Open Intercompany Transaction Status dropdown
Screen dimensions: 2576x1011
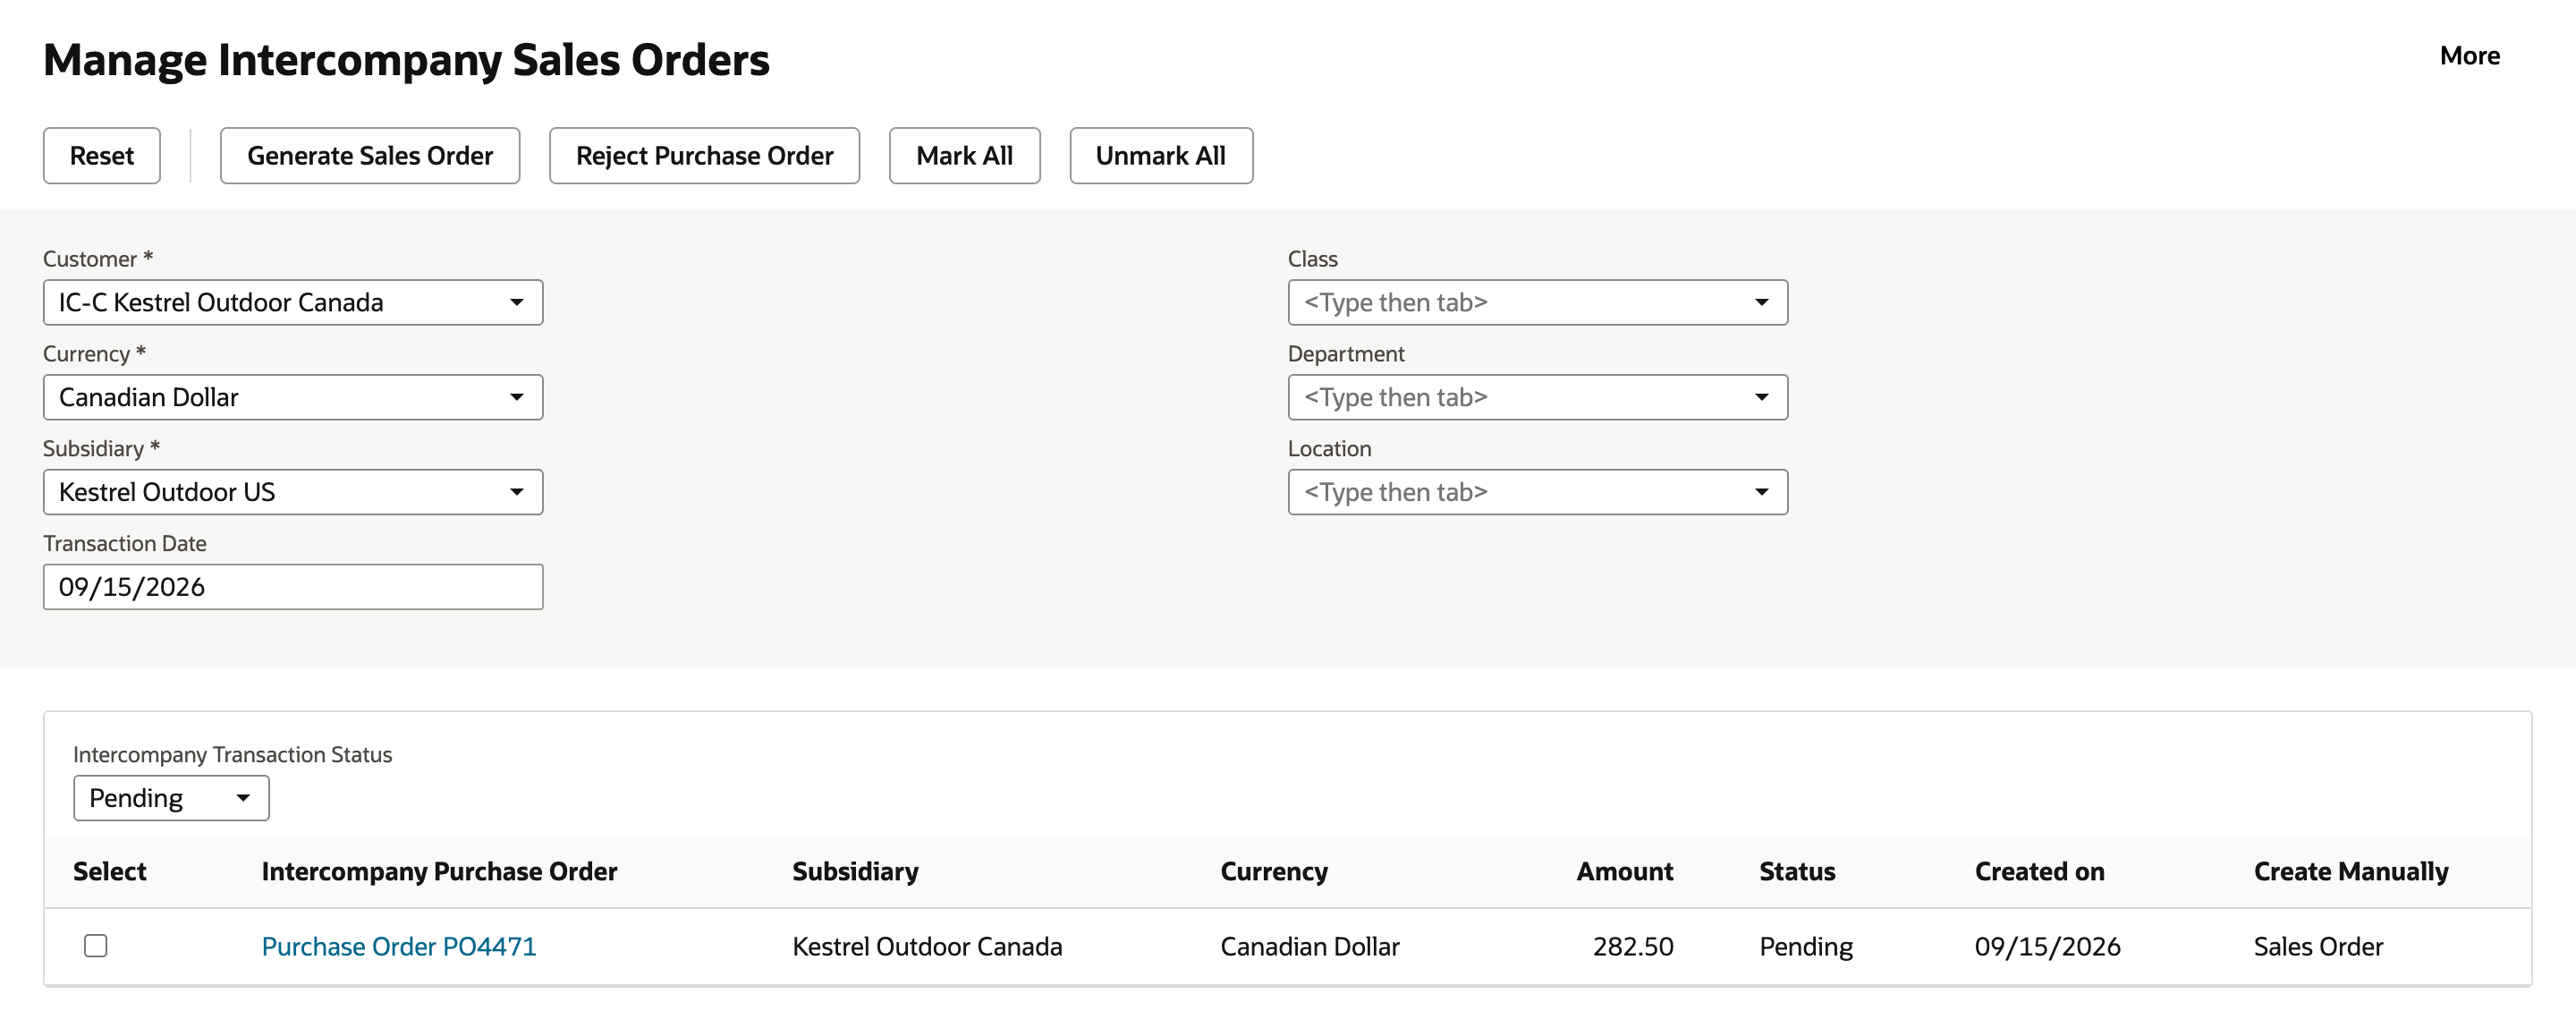171,798
